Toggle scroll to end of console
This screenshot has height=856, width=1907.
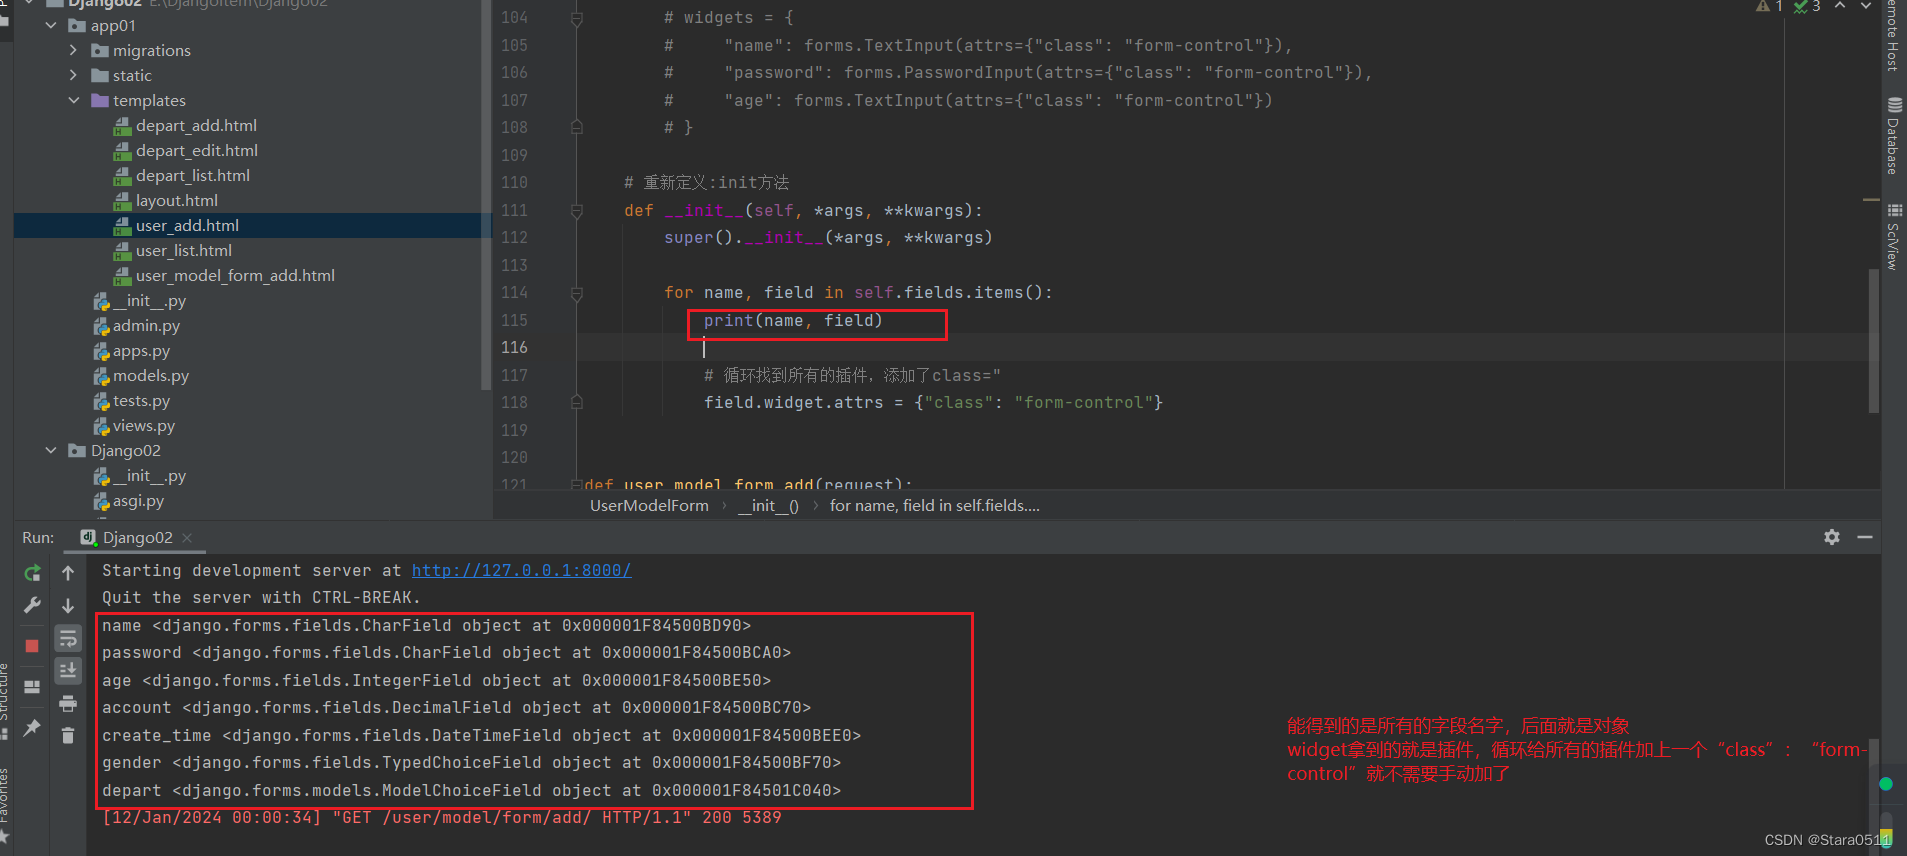[x=68, y=670]
